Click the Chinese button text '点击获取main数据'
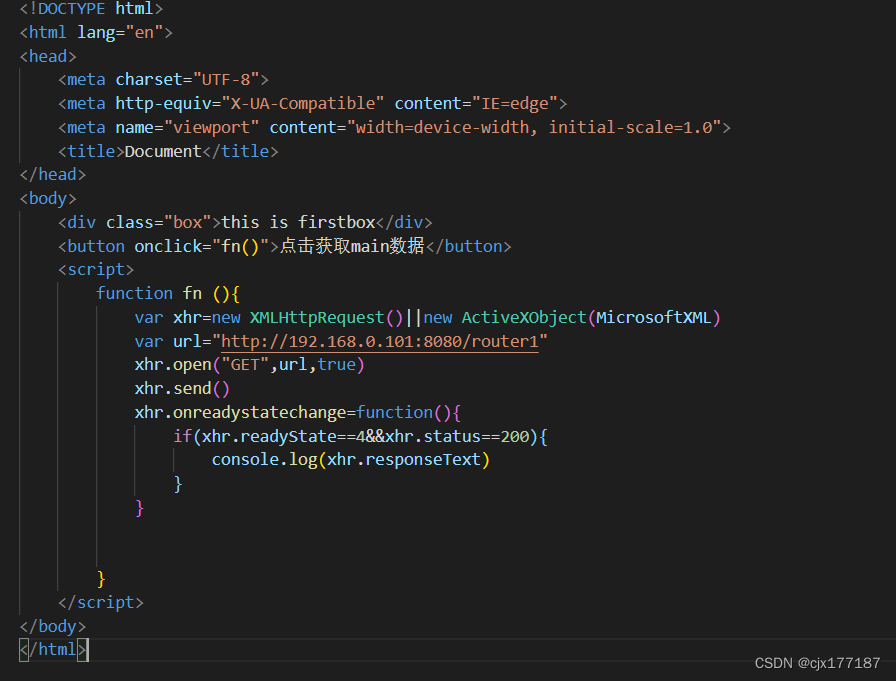 coord(352,246)
